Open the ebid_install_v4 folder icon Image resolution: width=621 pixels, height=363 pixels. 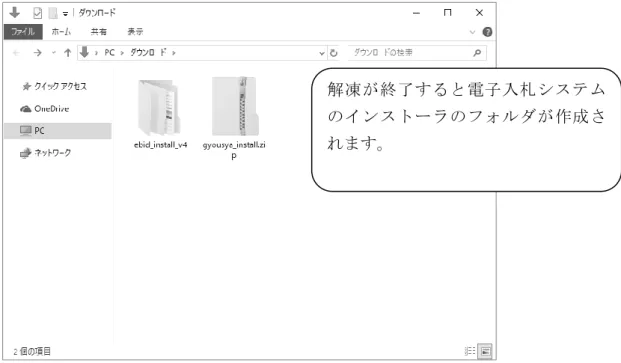click(x=159, y=108)
